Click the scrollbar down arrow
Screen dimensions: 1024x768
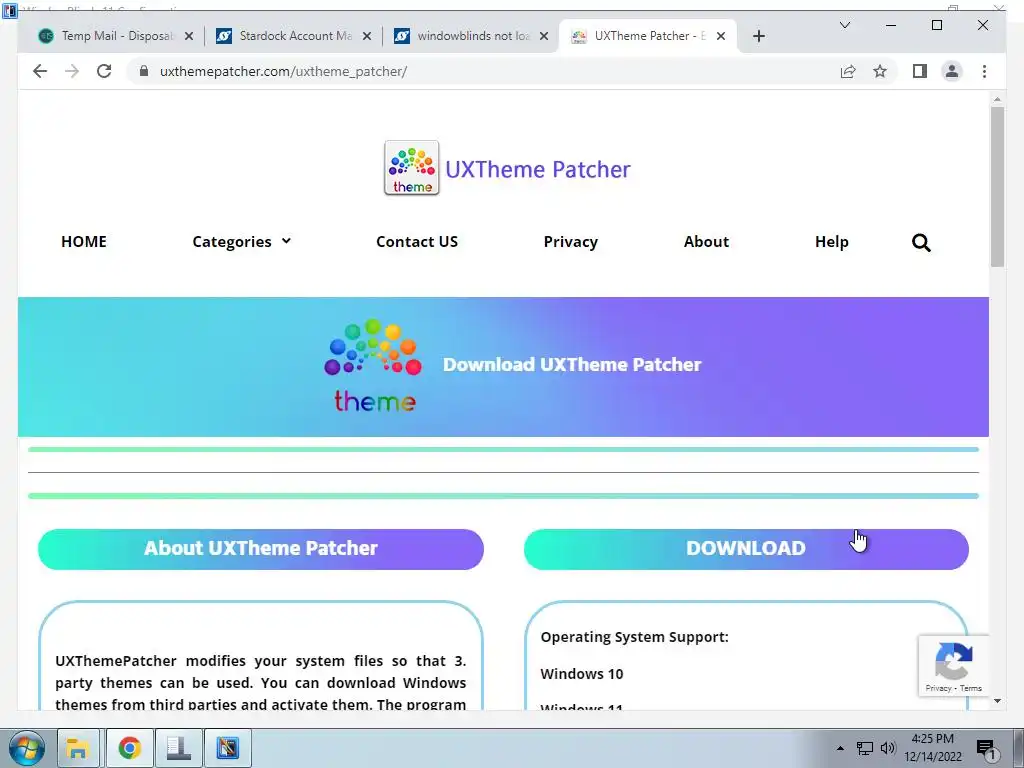pyautogui.click(x=997, y=701)
